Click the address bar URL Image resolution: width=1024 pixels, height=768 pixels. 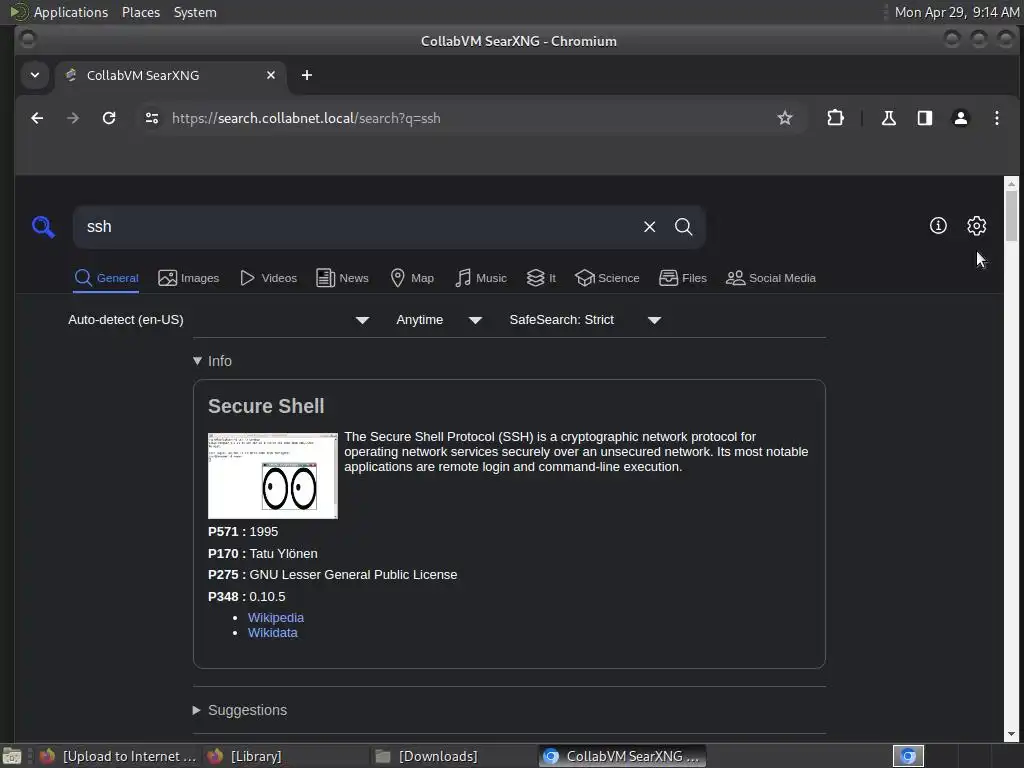[x=306, y=118]
